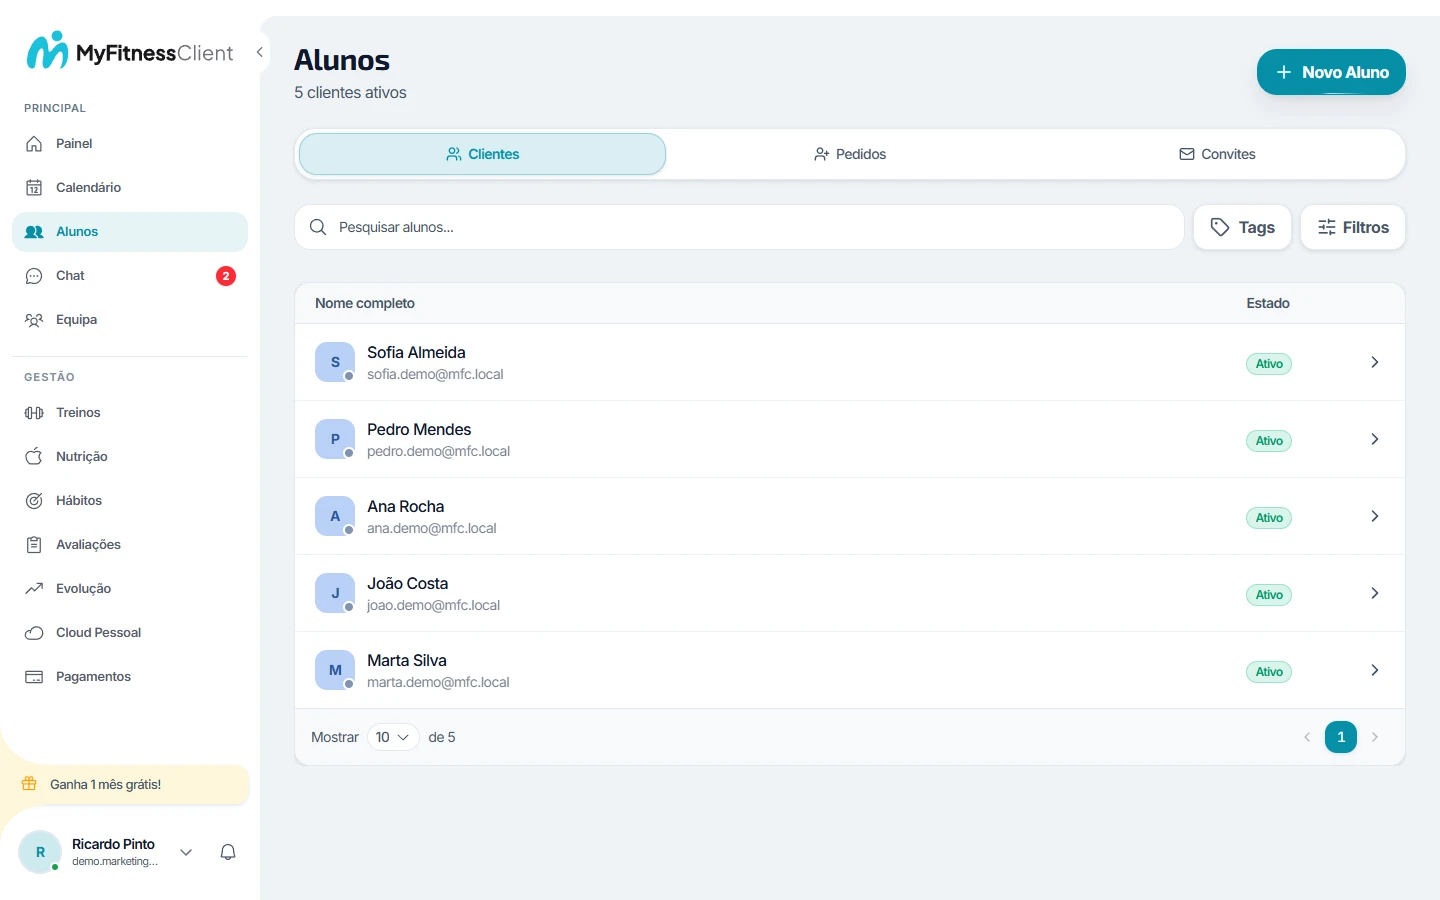
Task: Open the Mostrar 10 rows-per-page dropdown
Action: [x=393, y=737]
